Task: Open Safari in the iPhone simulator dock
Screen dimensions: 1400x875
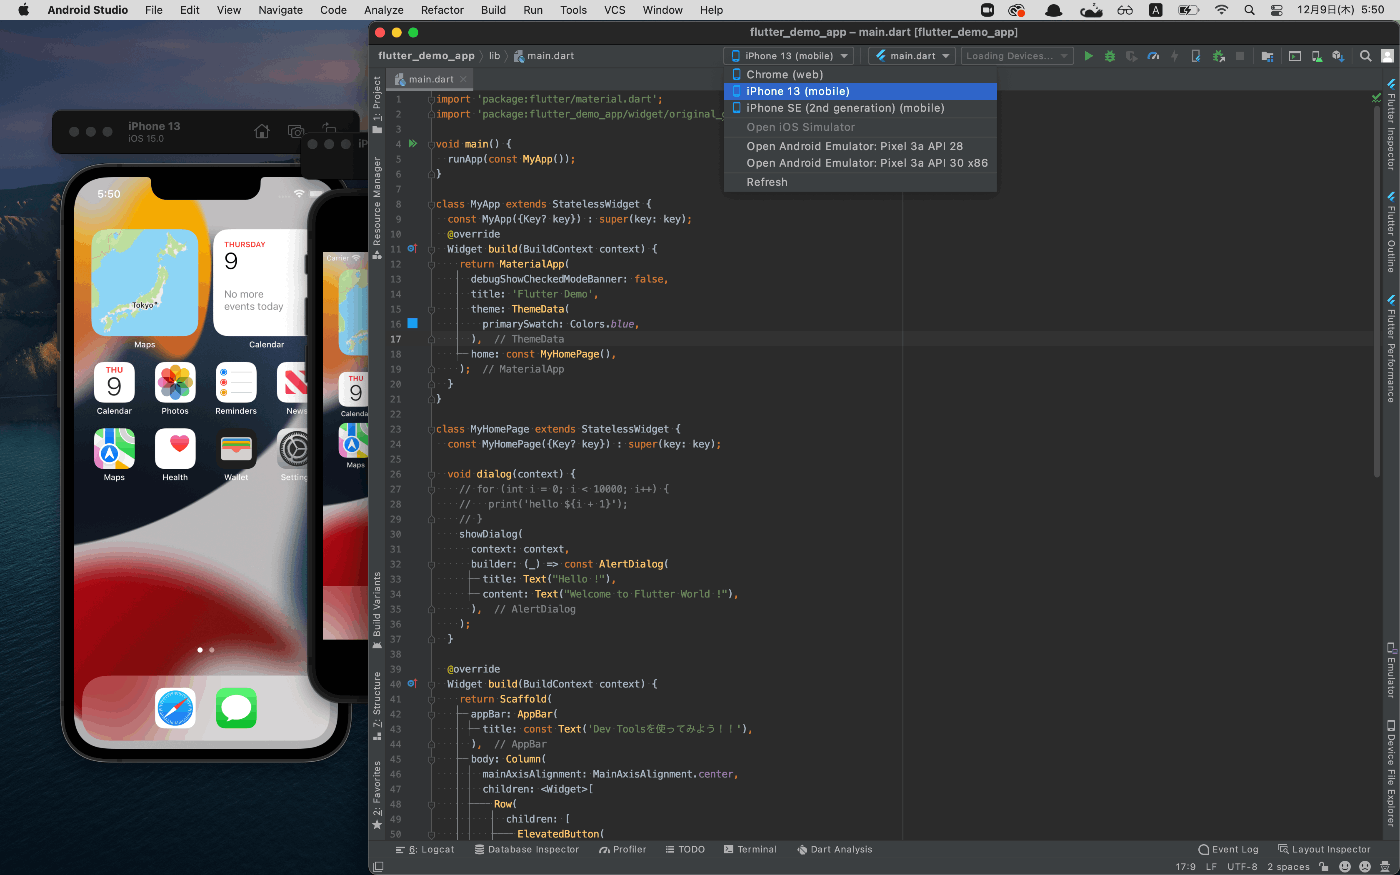Action: [x=175, y=708]
